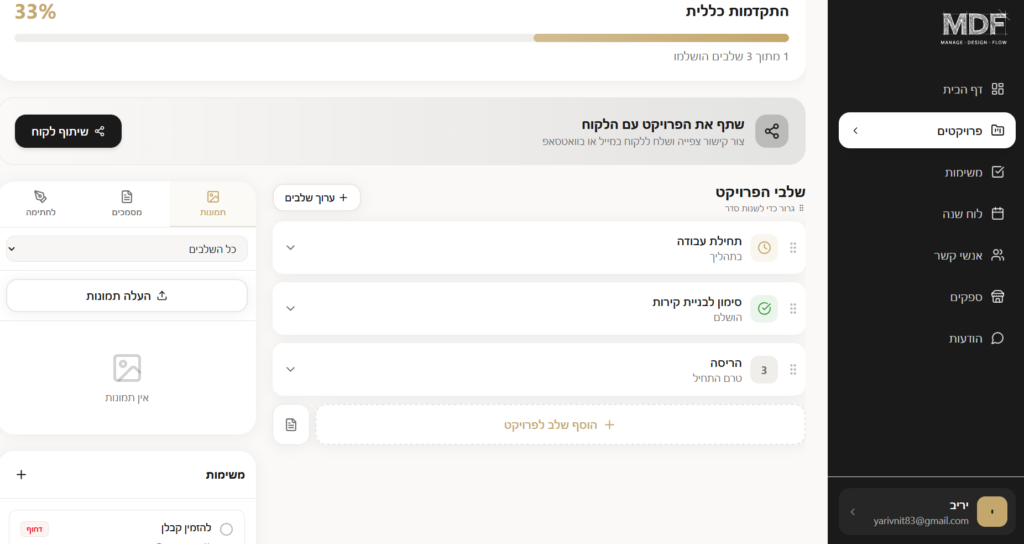Open the יריב user account card
Viewport: 1024px width, 544px height.
(926, 512)
